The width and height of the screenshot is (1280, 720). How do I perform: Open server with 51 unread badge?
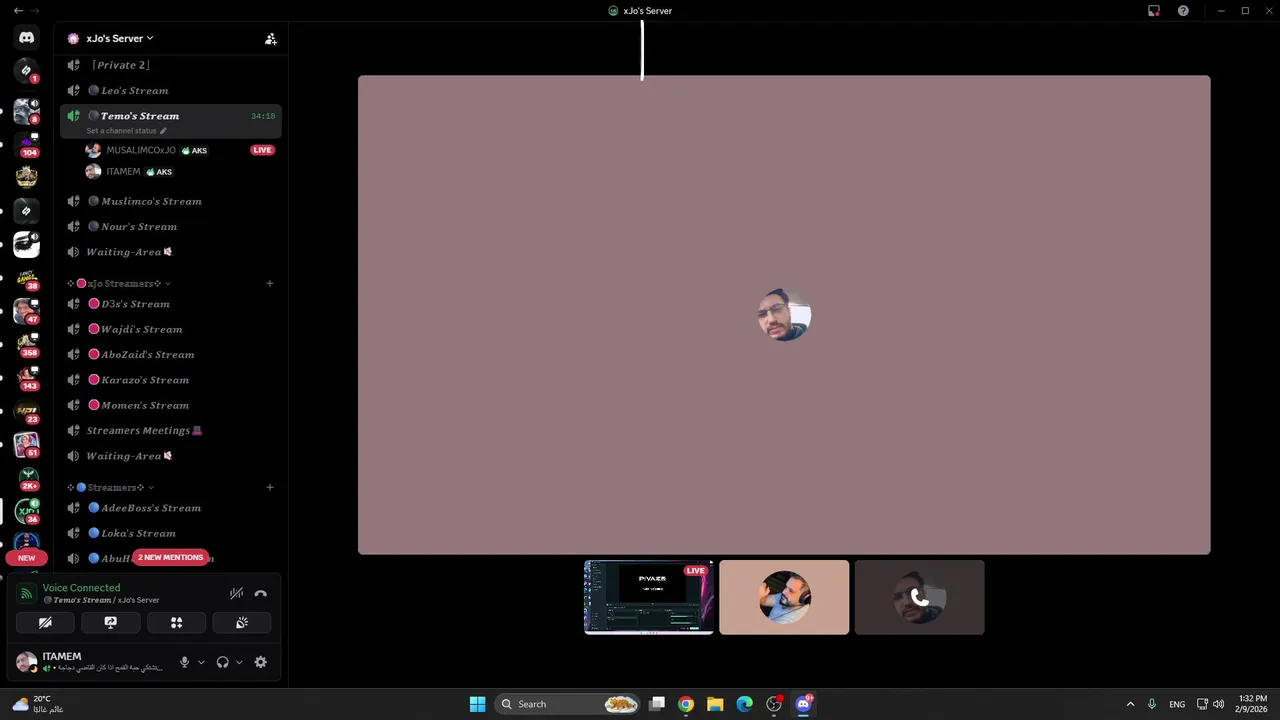point(27,444)
